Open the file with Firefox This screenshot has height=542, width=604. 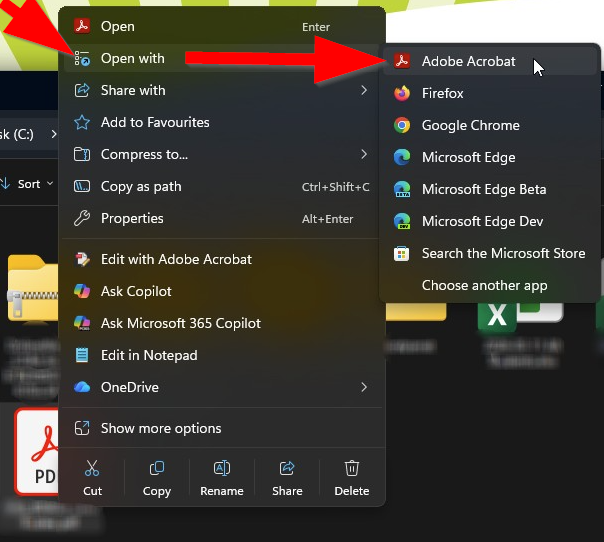tap(442, 93)
